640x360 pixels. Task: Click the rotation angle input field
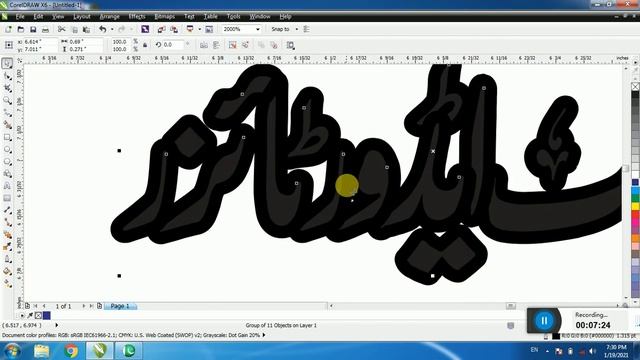tap(173, 44)
